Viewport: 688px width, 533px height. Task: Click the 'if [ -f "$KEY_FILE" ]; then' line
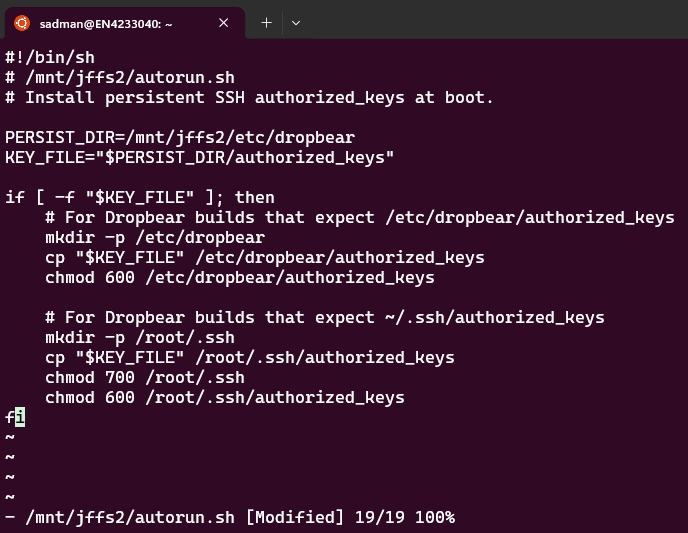pos(140,198)
